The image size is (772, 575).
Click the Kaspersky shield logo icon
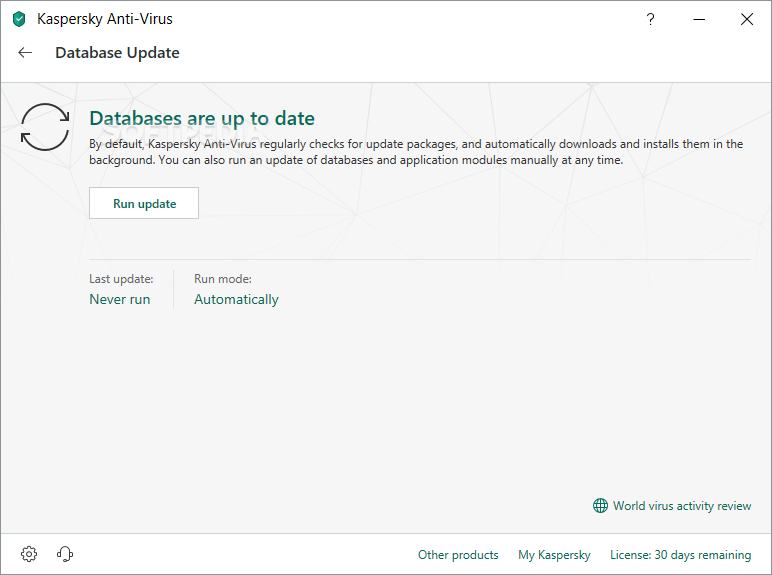[19, 19]
